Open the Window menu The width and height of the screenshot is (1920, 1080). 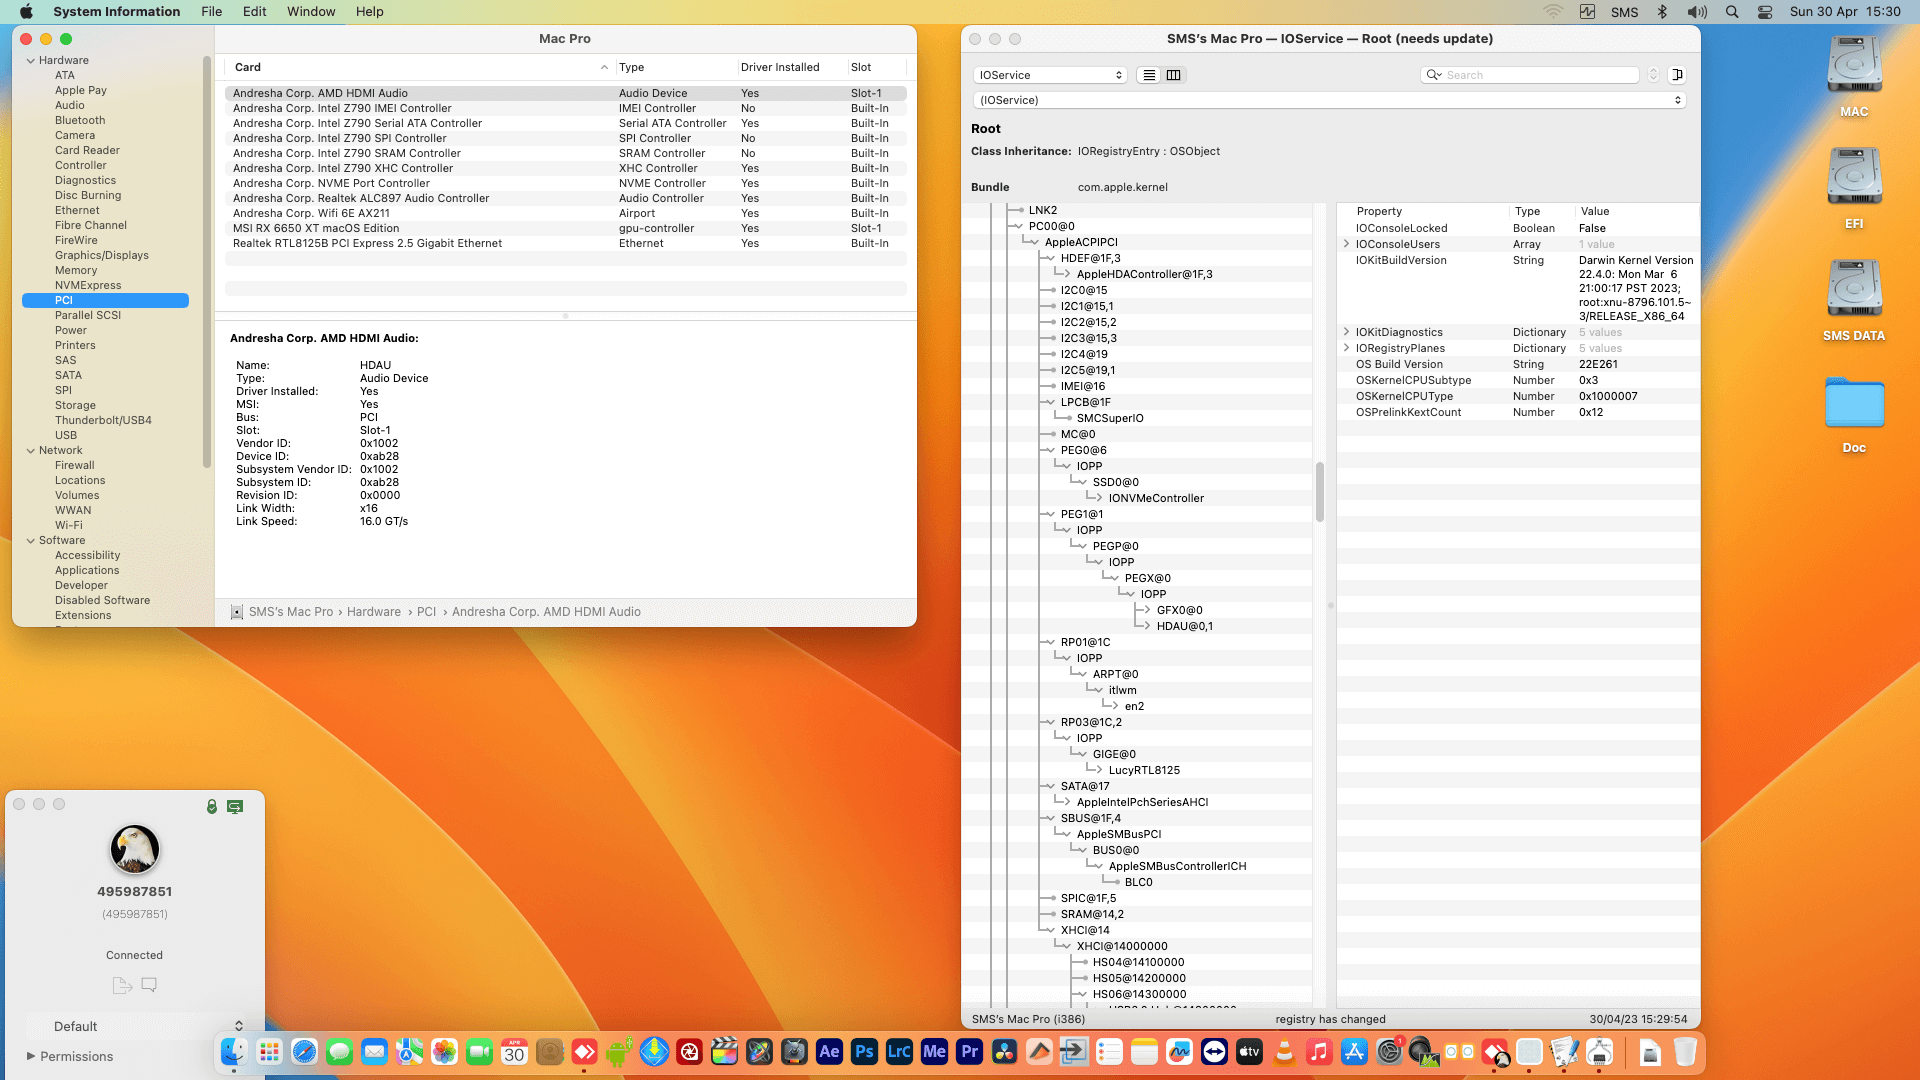click(x=311, y=12)
